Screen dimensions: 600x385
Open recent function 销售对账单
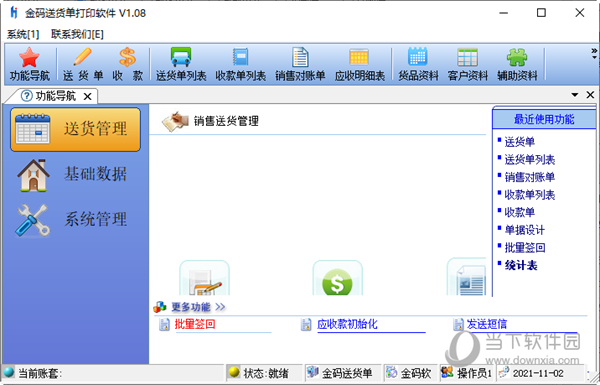click(530, 177)
